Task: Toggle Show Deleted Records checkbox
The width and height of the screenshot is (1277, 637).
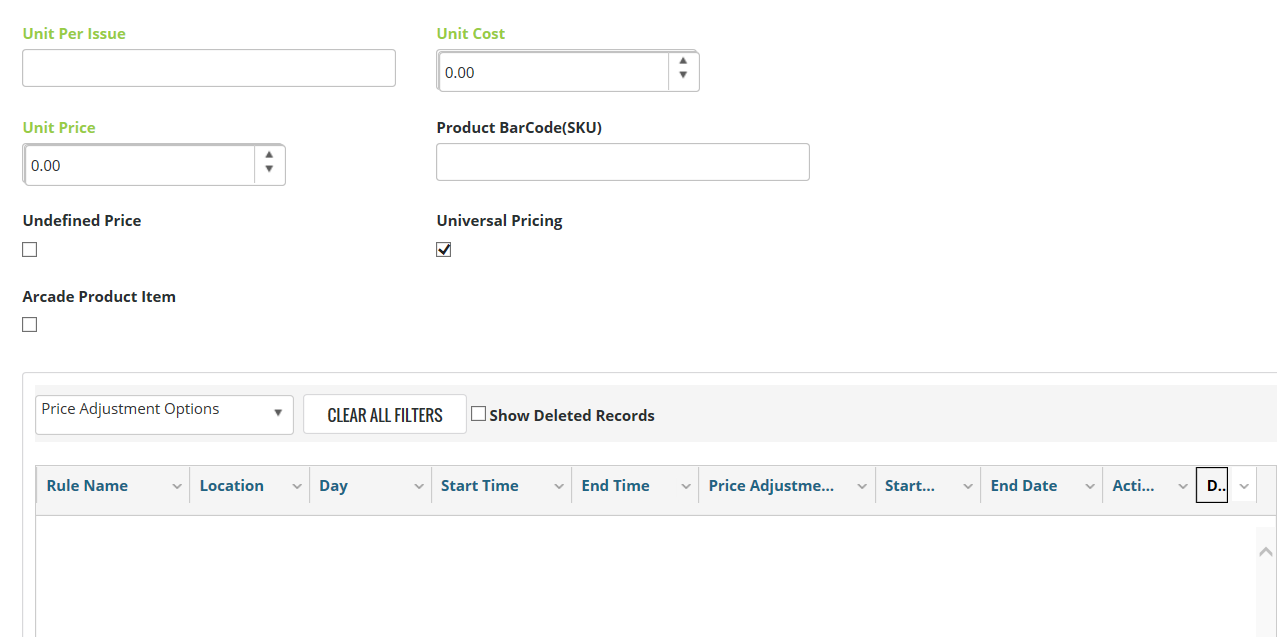Action: (479, 414)
